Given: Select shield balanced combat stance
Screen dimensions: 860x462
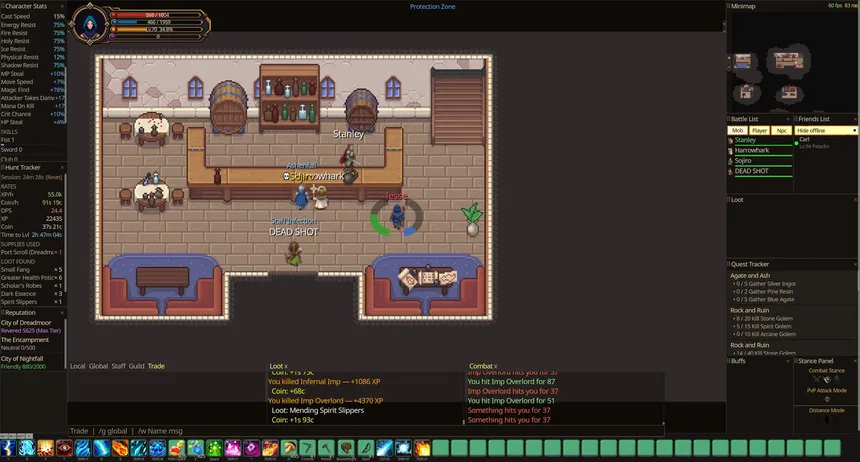Looking at the screenshot, I should 827,379.
